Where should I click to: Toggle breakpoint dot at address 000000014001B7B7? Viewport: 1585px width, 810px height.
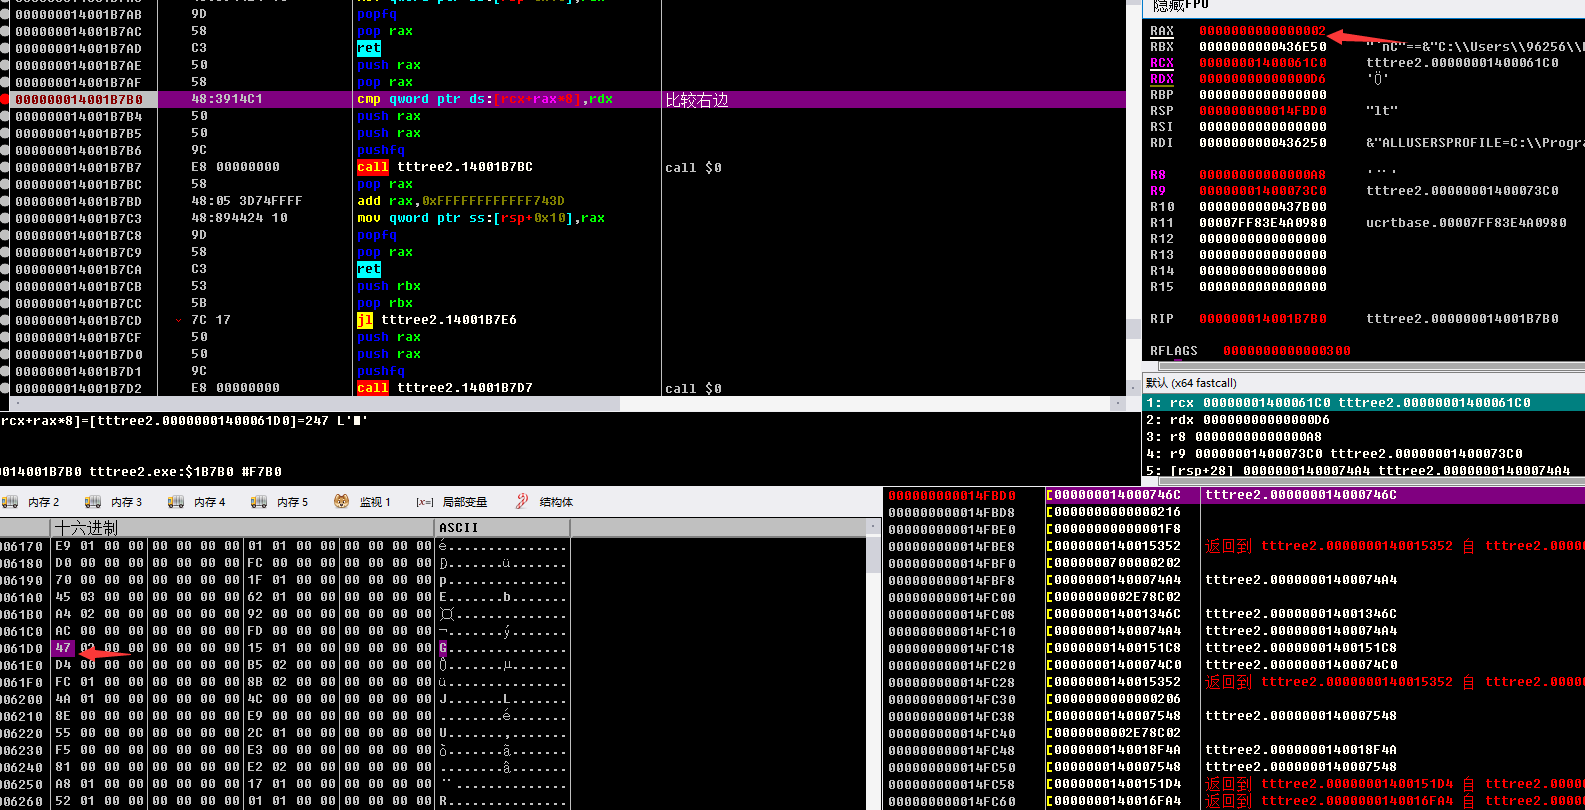[x=5, y=167]
